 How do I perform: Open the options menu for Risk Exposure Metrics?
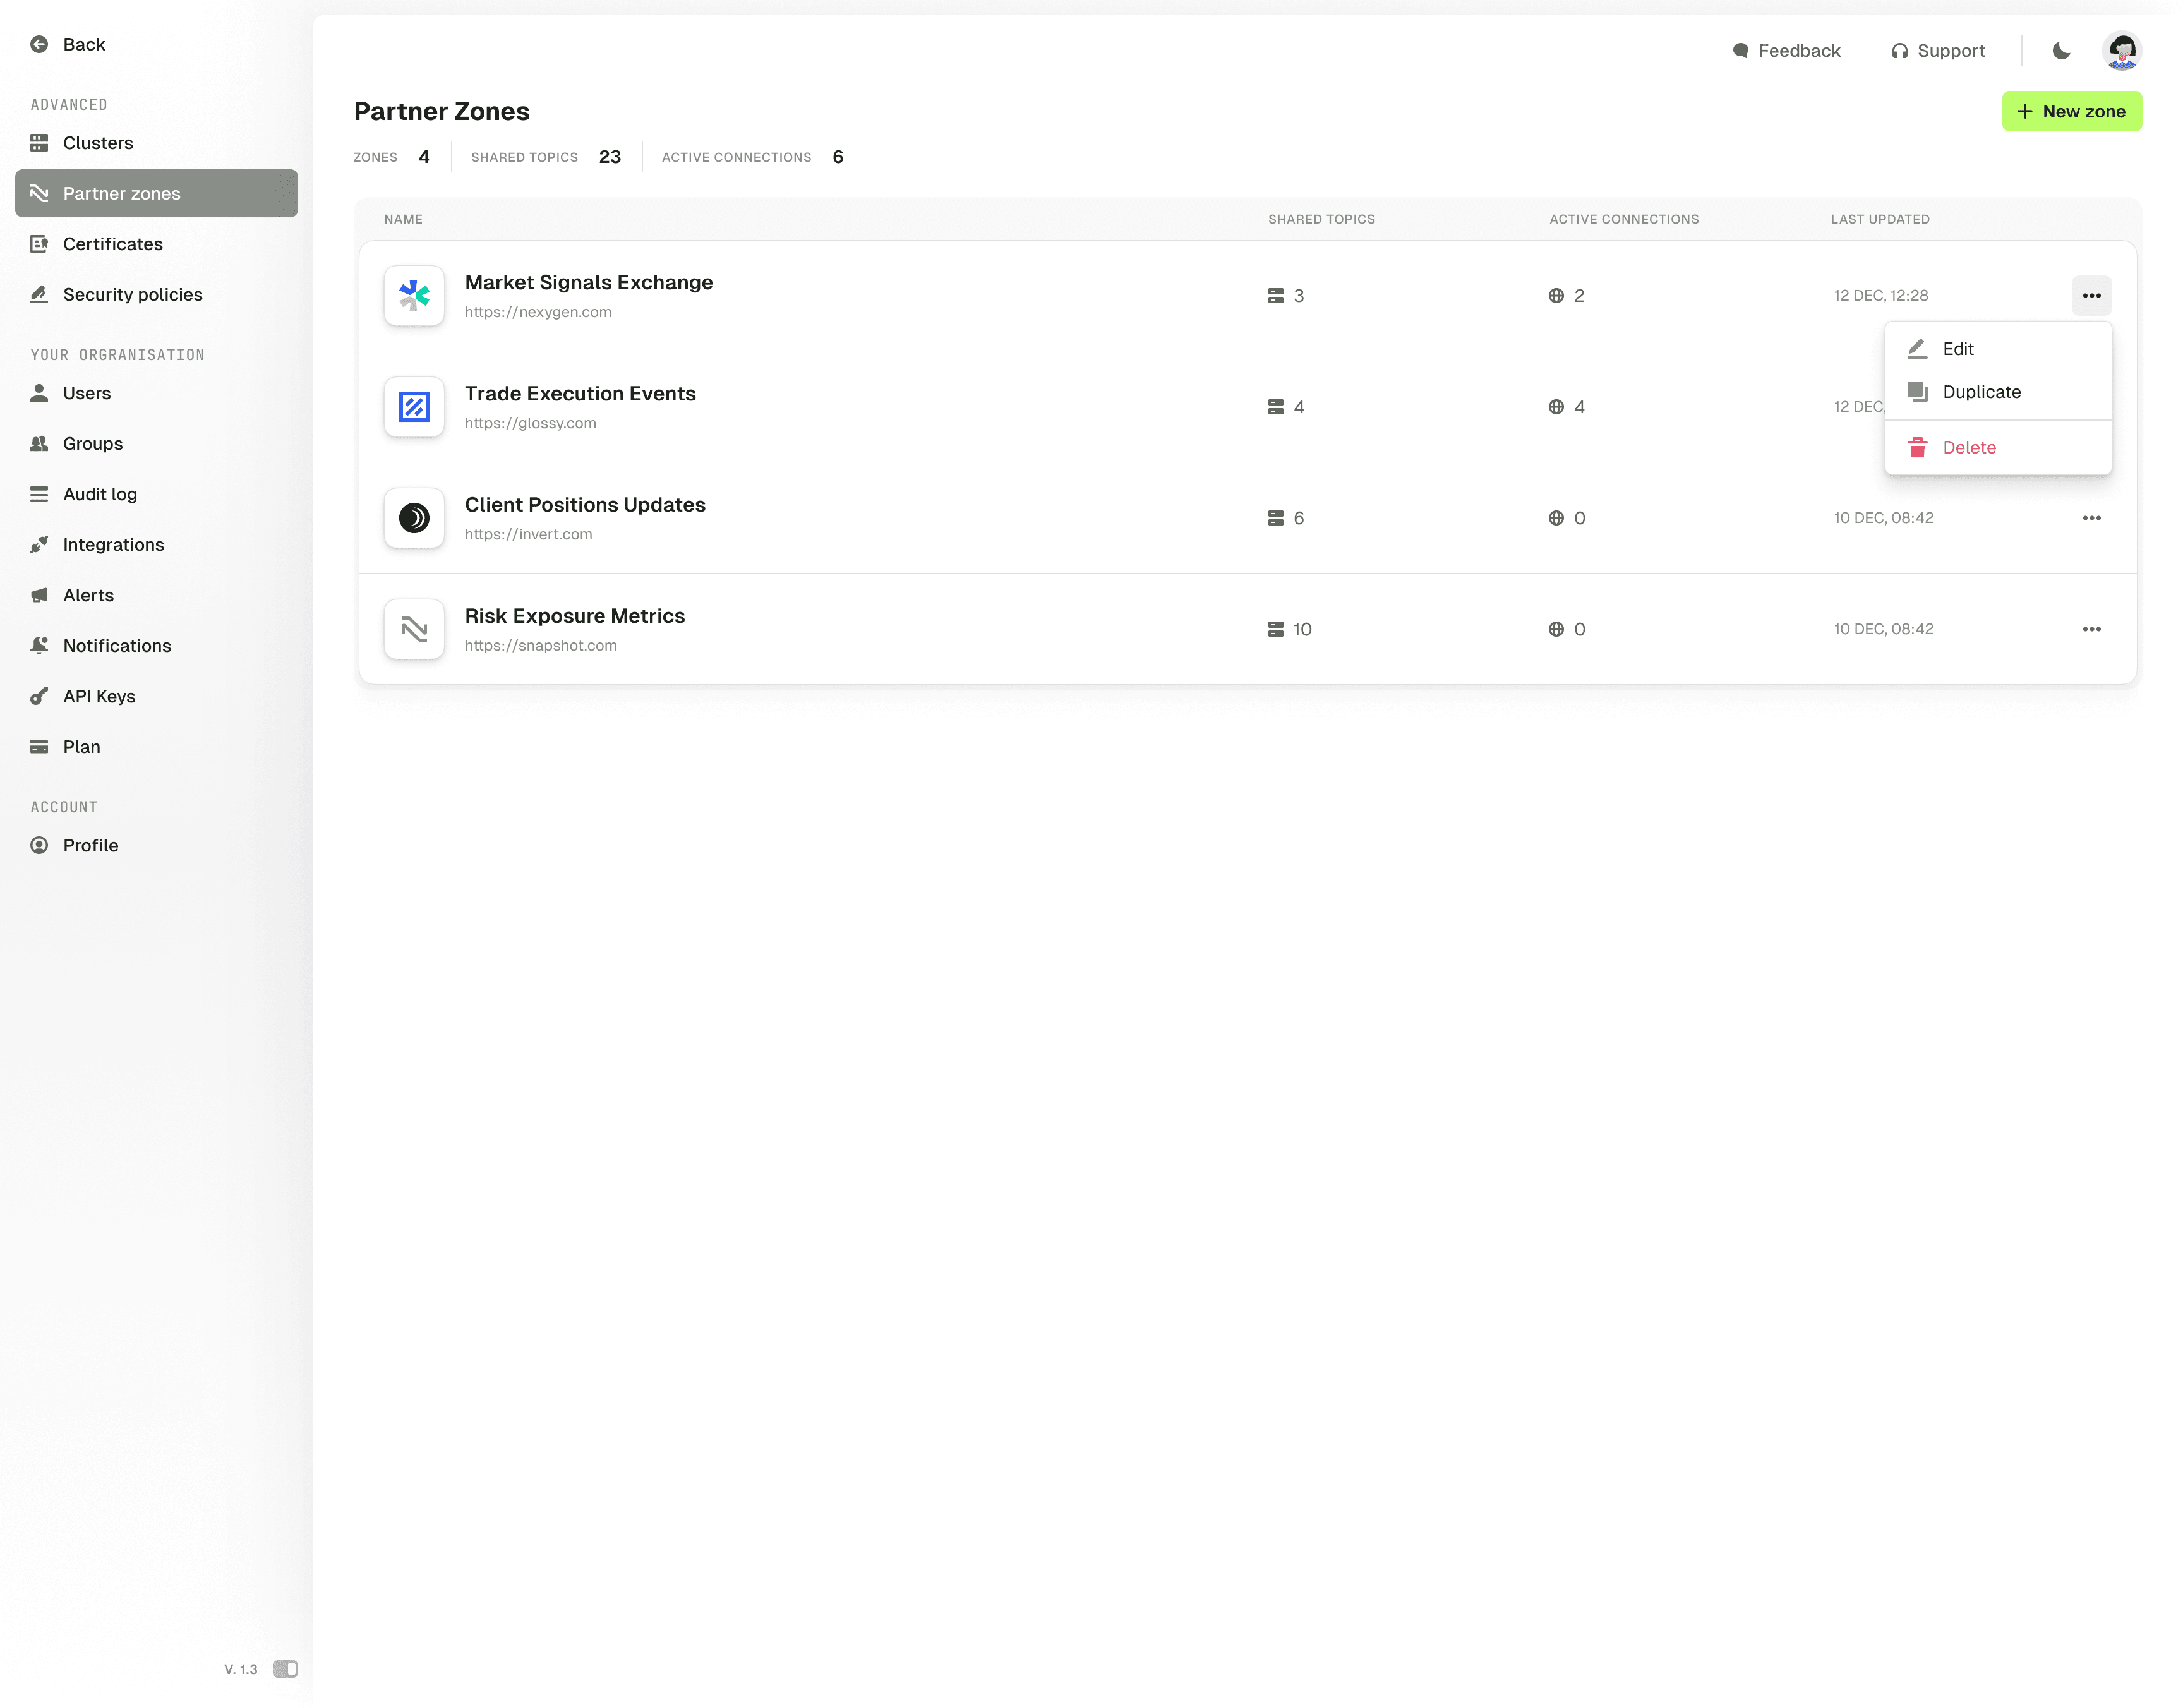(x=2090, y=629)
